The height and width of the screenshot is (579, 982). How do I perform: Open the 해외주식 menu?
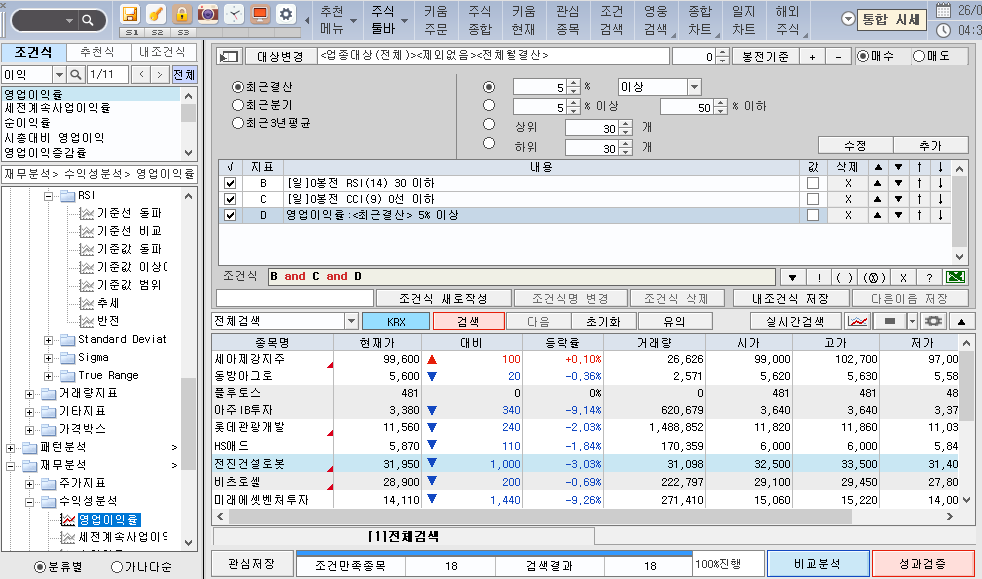point(787,20)
